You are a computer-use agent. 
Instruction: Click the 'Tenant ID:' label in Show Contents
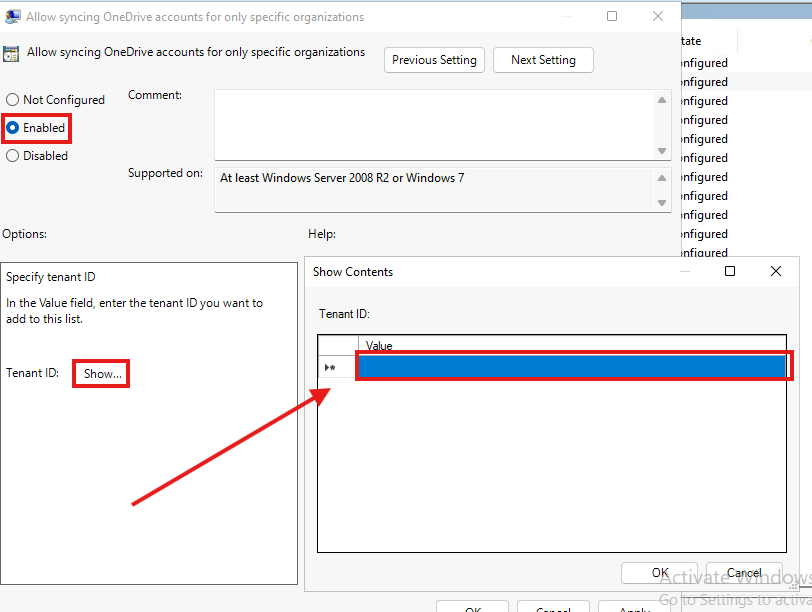pos(344,314)
